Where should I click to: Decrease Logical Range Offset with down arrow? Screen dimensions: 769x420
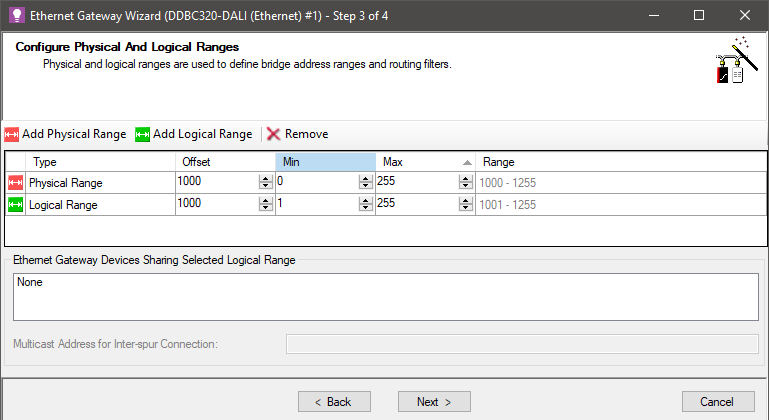tap(266, 207)
